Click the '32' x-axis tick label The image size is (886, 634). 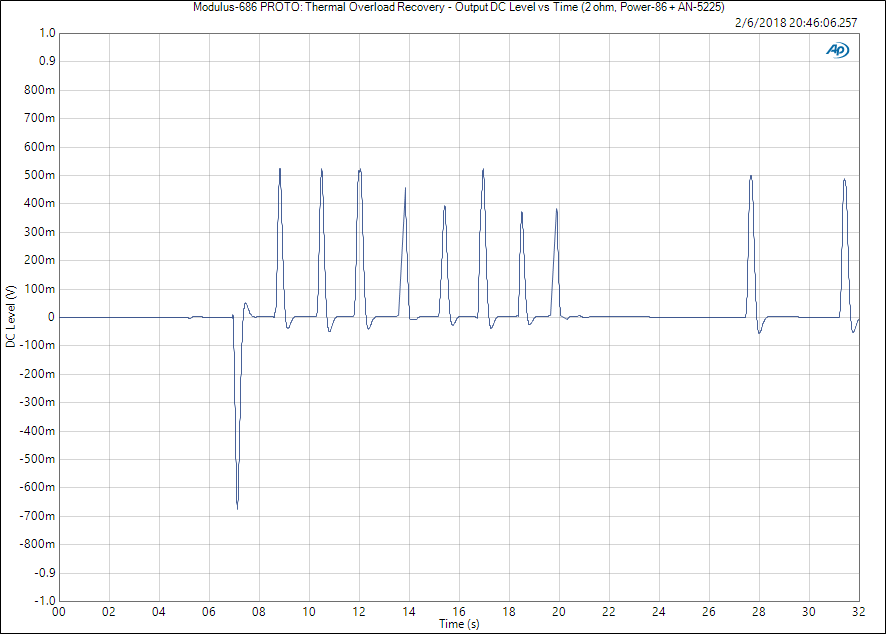coord(859,611)
